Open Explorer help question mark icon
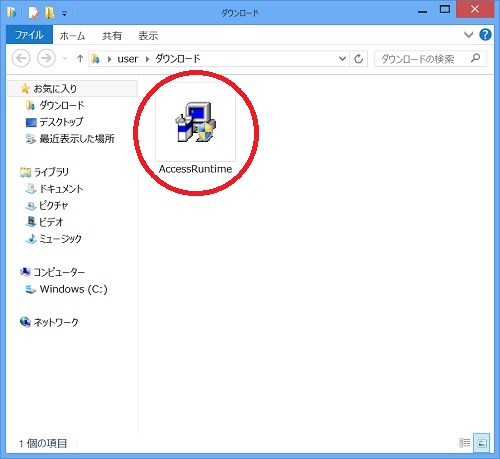Screen dimensions: 500x459 (485, 35)
